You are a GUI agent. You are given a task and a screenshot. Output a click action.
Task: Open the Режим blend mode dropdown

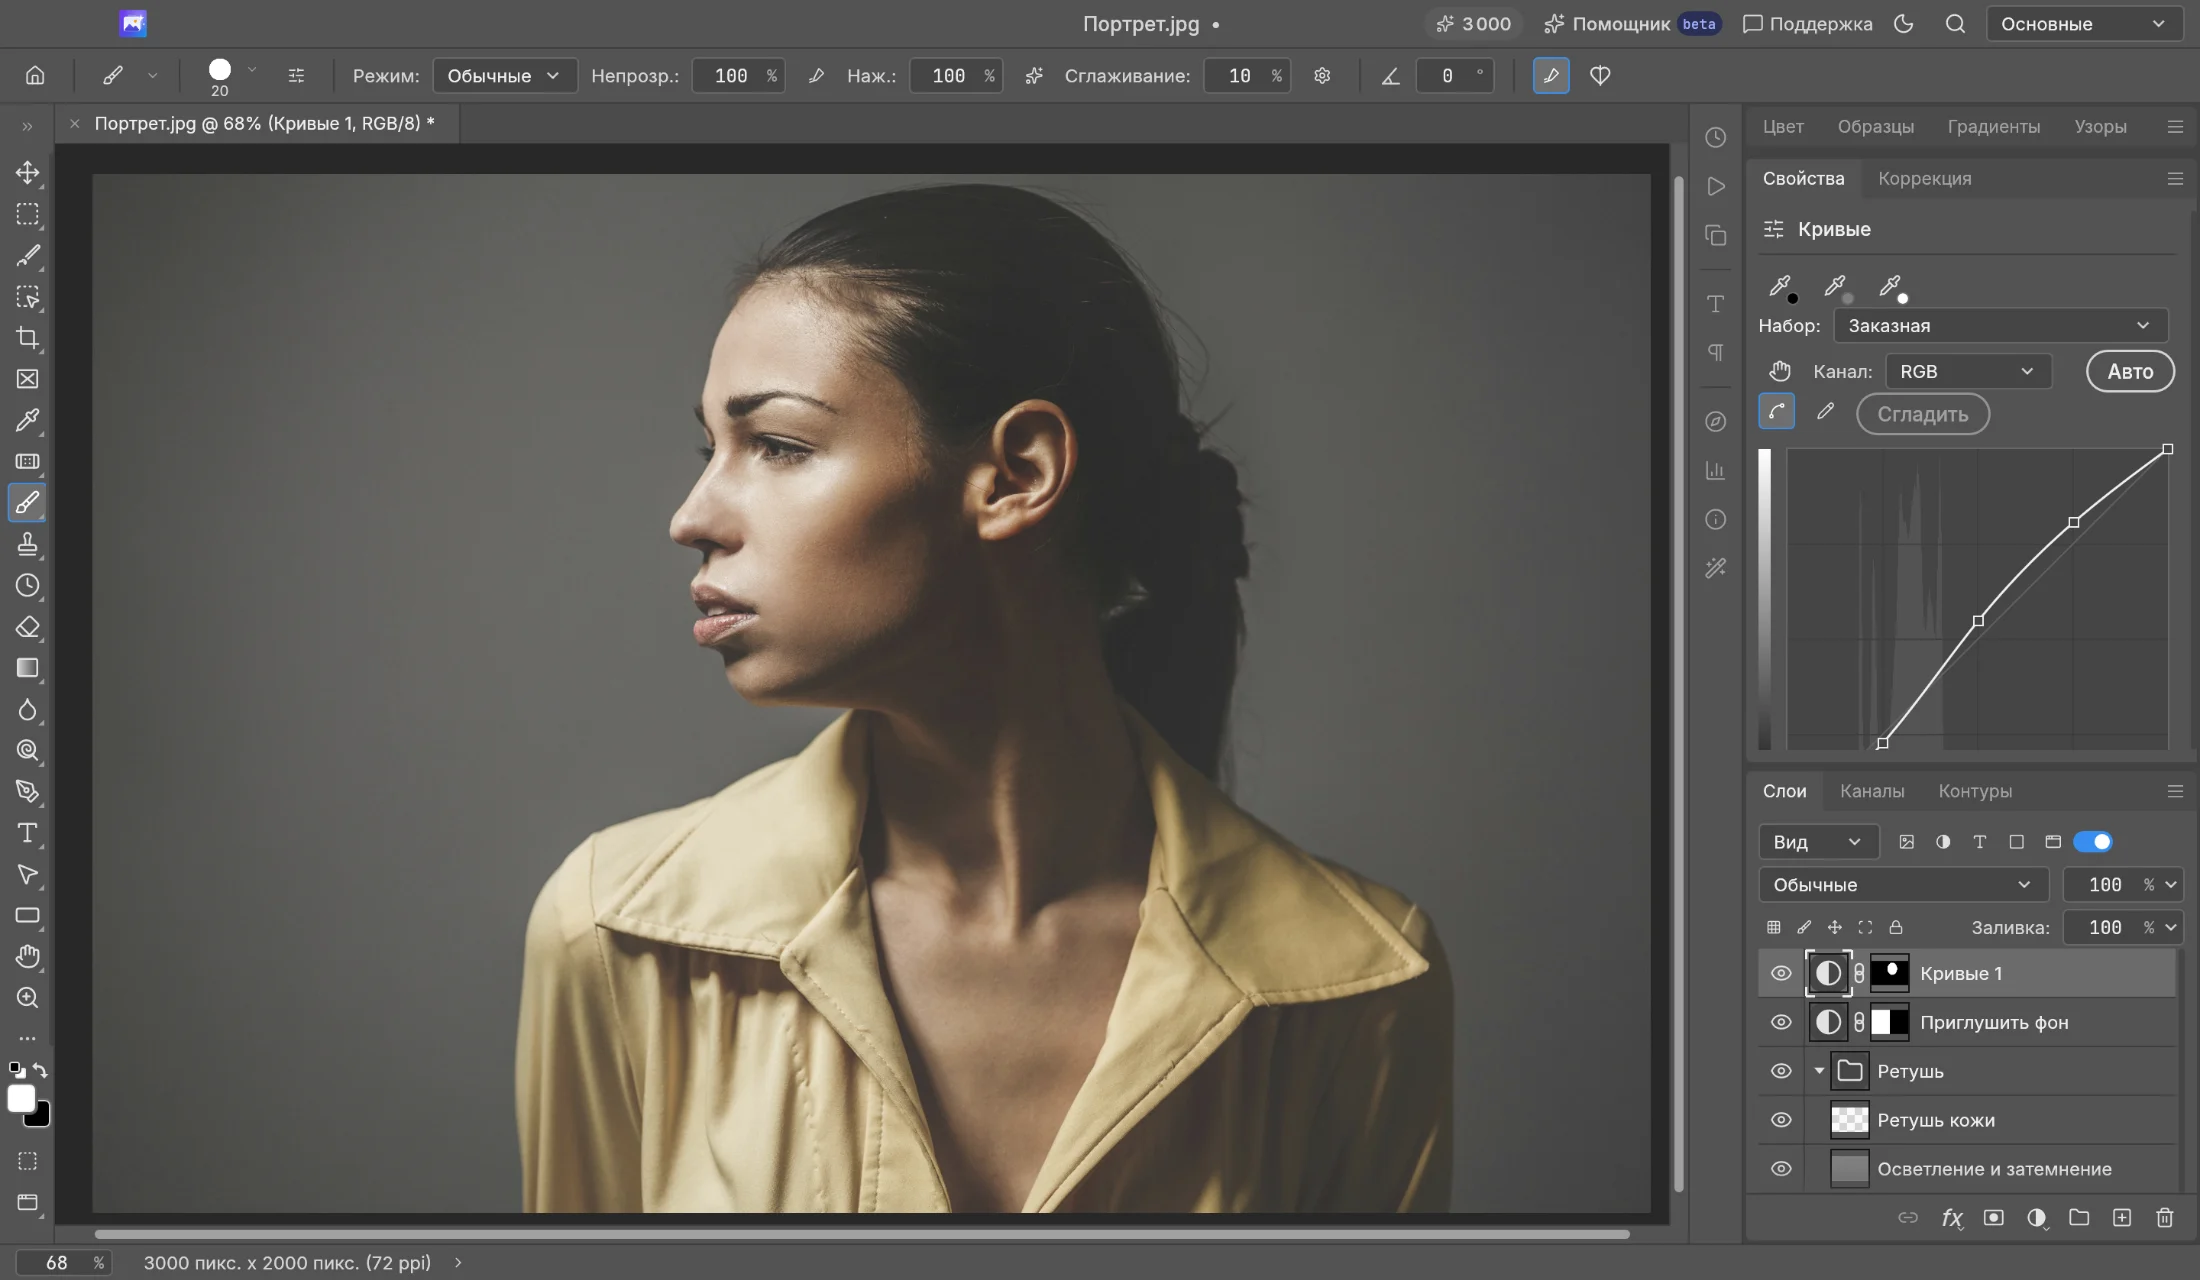505,76
